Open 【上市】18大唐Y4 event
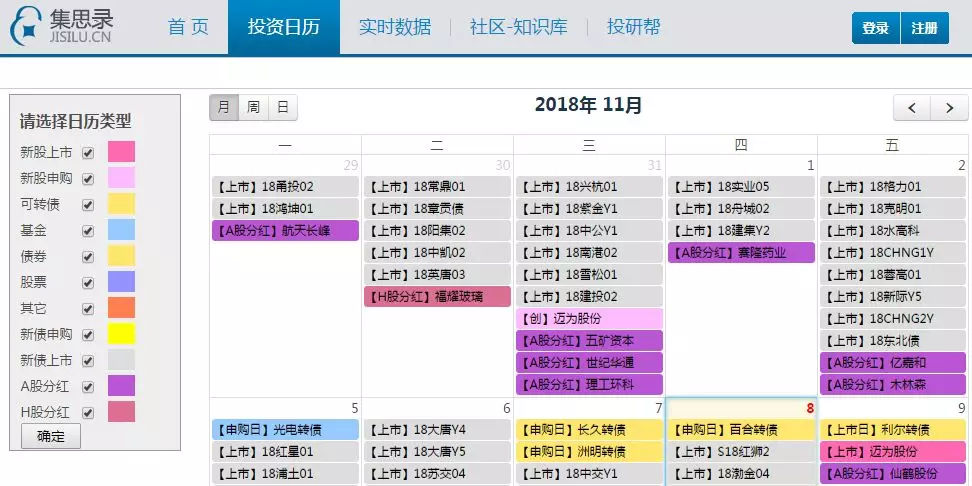The height and width of the screenshot is (486, 972). (x=438, y=430)
